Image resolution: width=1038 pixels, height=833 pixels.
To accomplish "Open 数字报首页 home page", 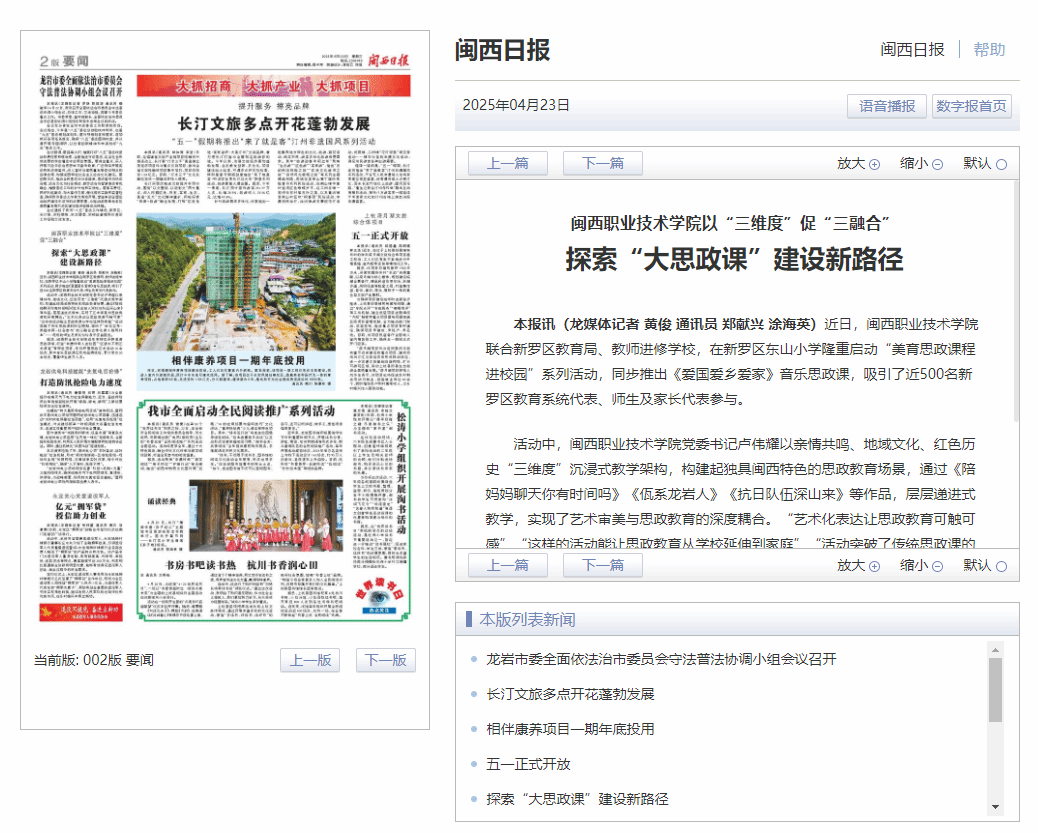I will (971, 106).
